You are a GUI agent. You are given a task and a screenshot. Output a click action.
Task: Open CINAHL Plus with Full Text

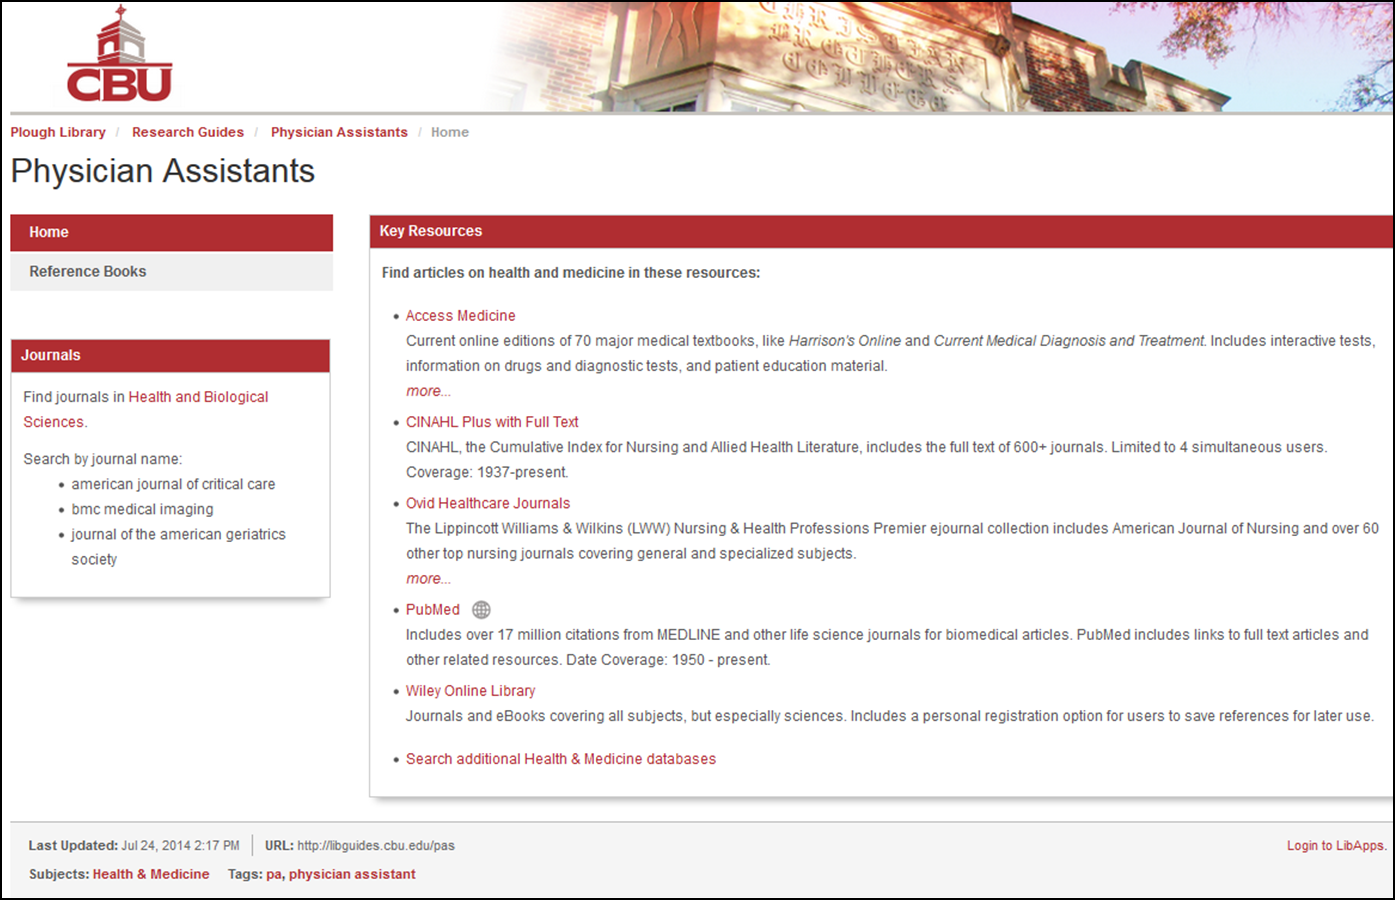click(x=492, y=422)
